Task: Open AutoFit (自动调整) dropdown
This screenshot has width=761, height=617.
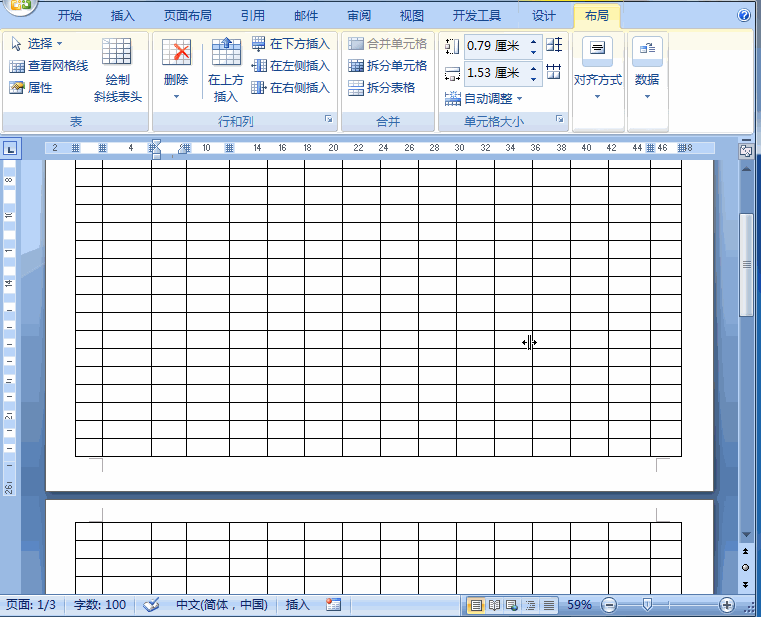Action: tap(483, 99)
